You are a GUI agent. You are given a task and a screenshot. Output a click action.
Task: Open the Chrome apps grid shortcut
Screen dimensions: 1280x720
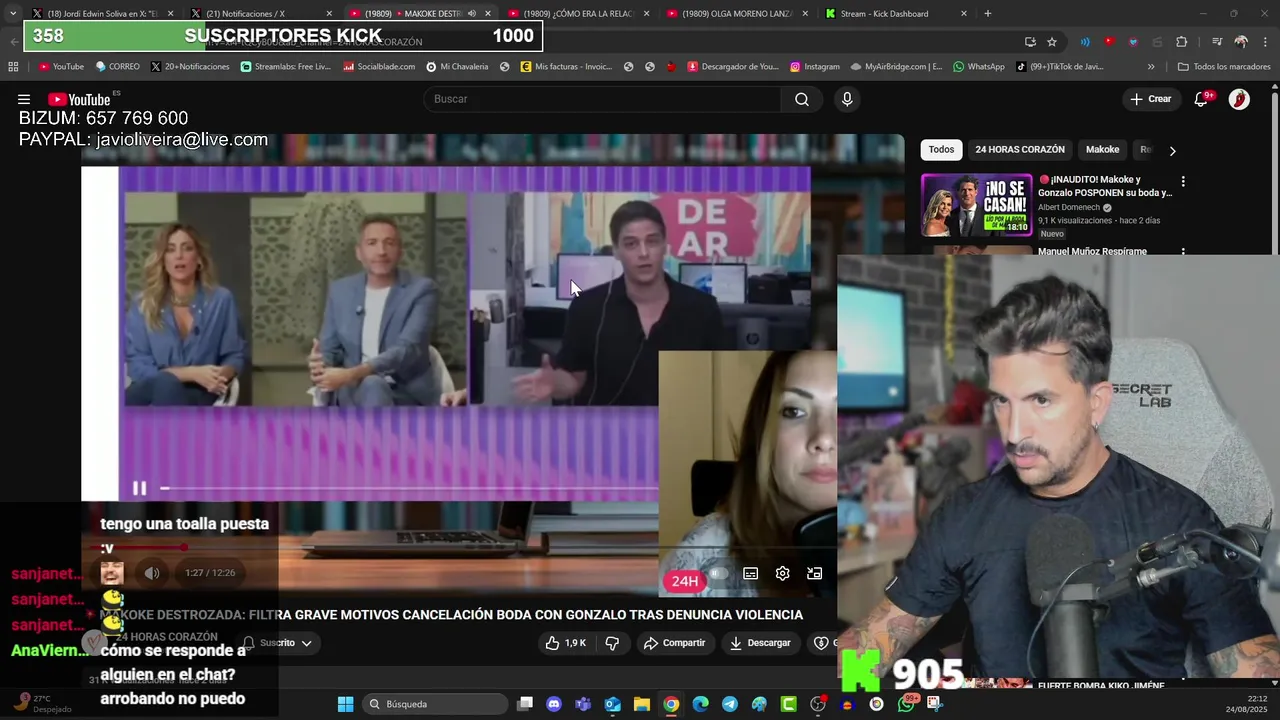13,67
